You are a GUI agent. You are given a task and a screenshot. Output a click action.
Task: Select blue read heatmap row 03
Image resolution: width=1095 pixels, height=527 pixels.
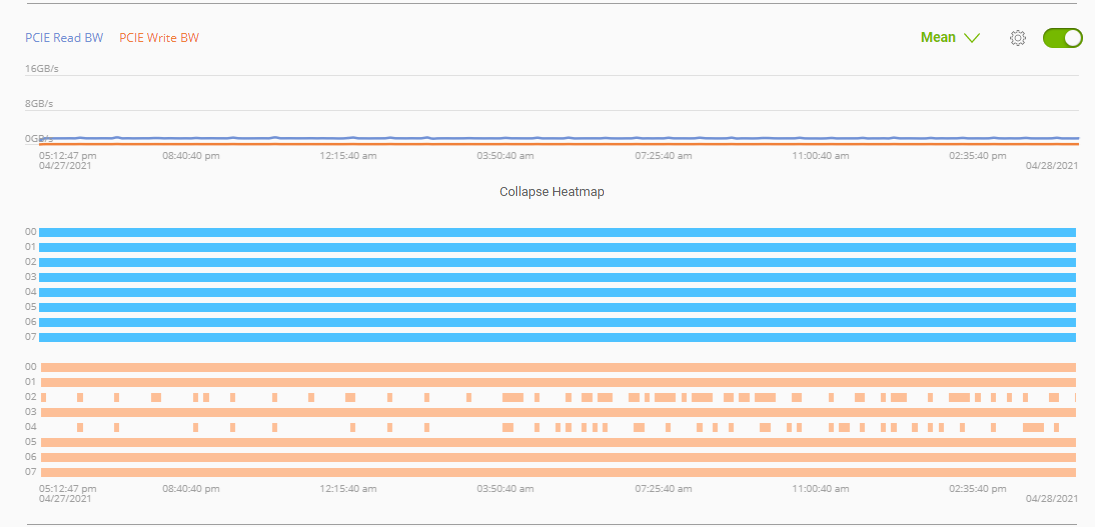pos(557,277)
